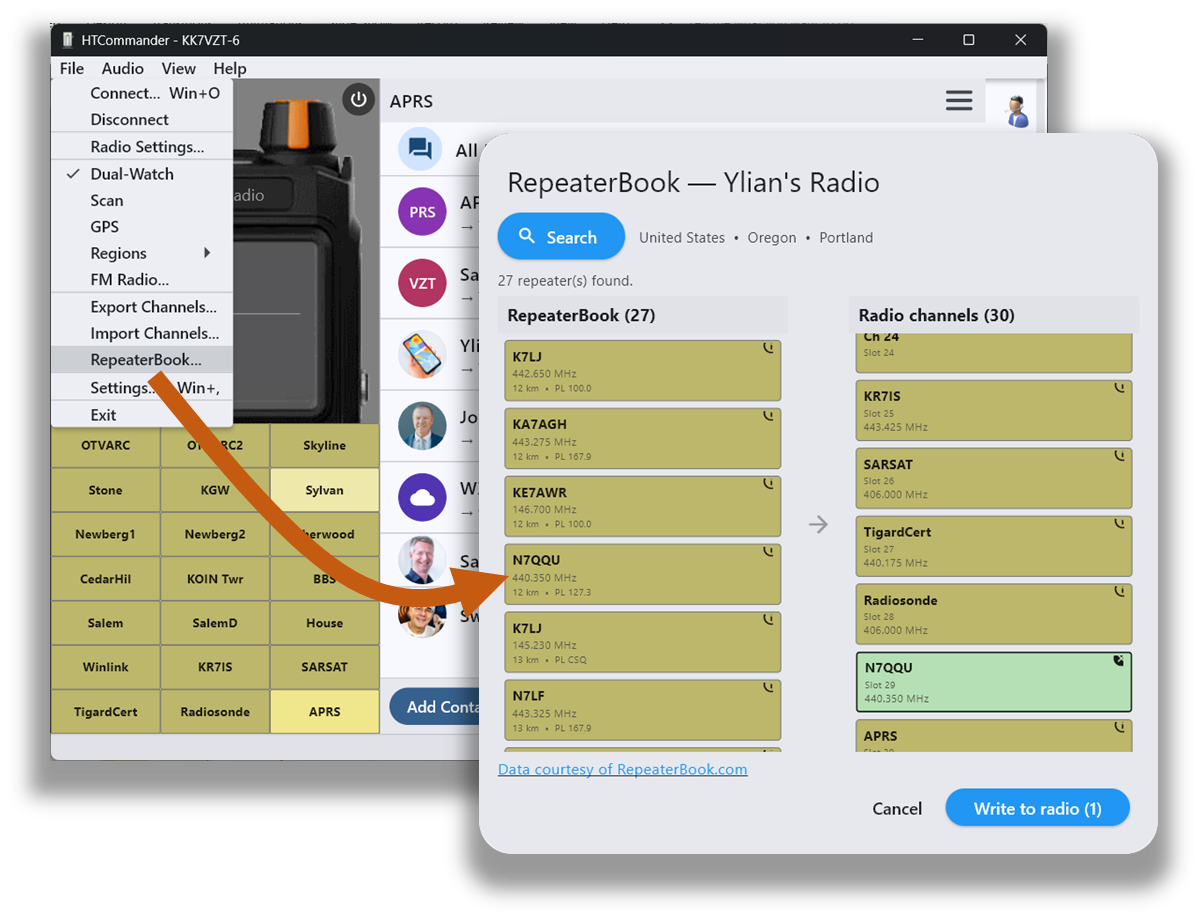
Task: Select the CedarHil channel button
Action: (x=105, y=579)
